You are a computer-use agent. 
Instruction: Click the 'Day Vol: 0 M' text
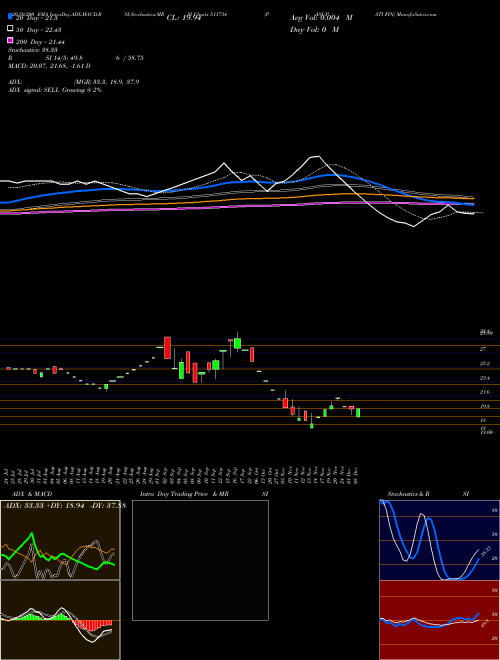[x=314, y=29]
